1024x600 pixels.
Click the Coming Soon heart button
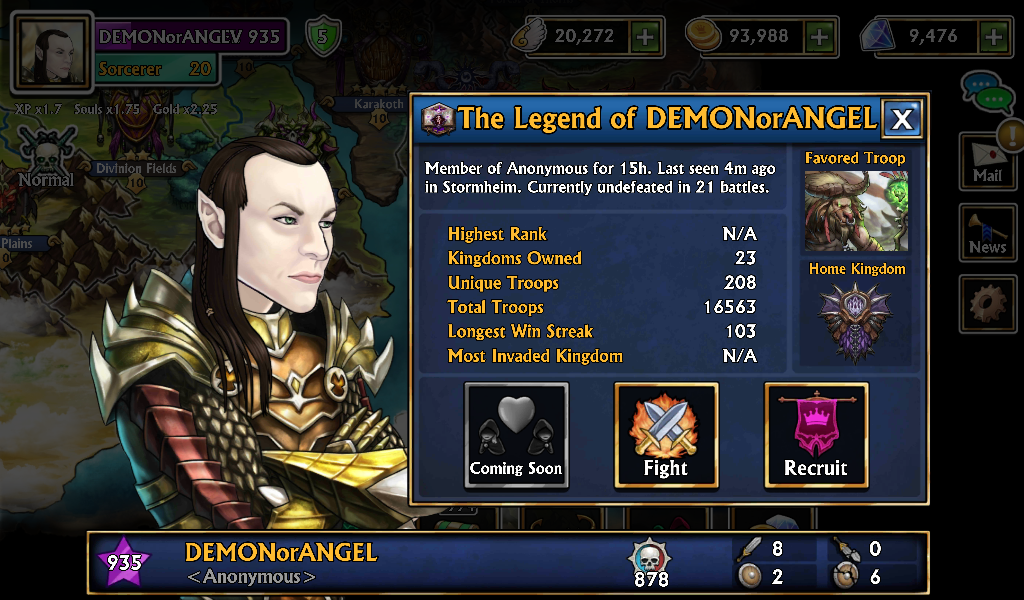pos(516,435)
